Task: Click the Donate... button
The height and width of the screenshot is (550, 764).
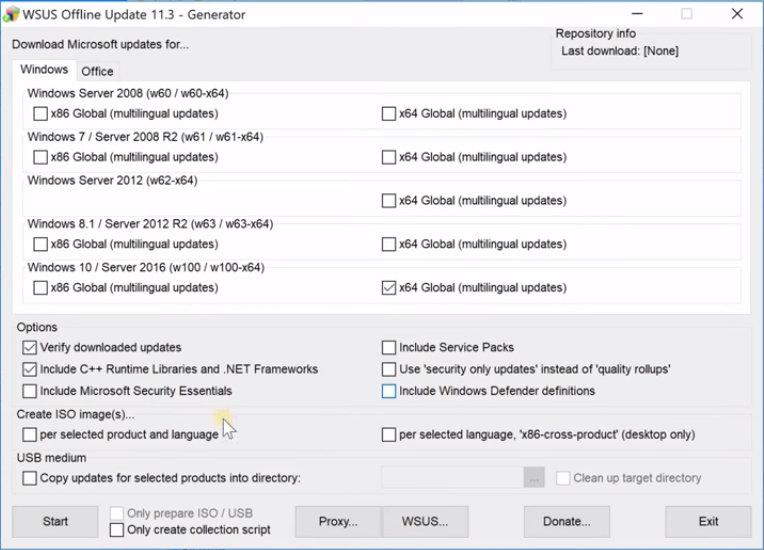Action: click(x=567, y=521)
